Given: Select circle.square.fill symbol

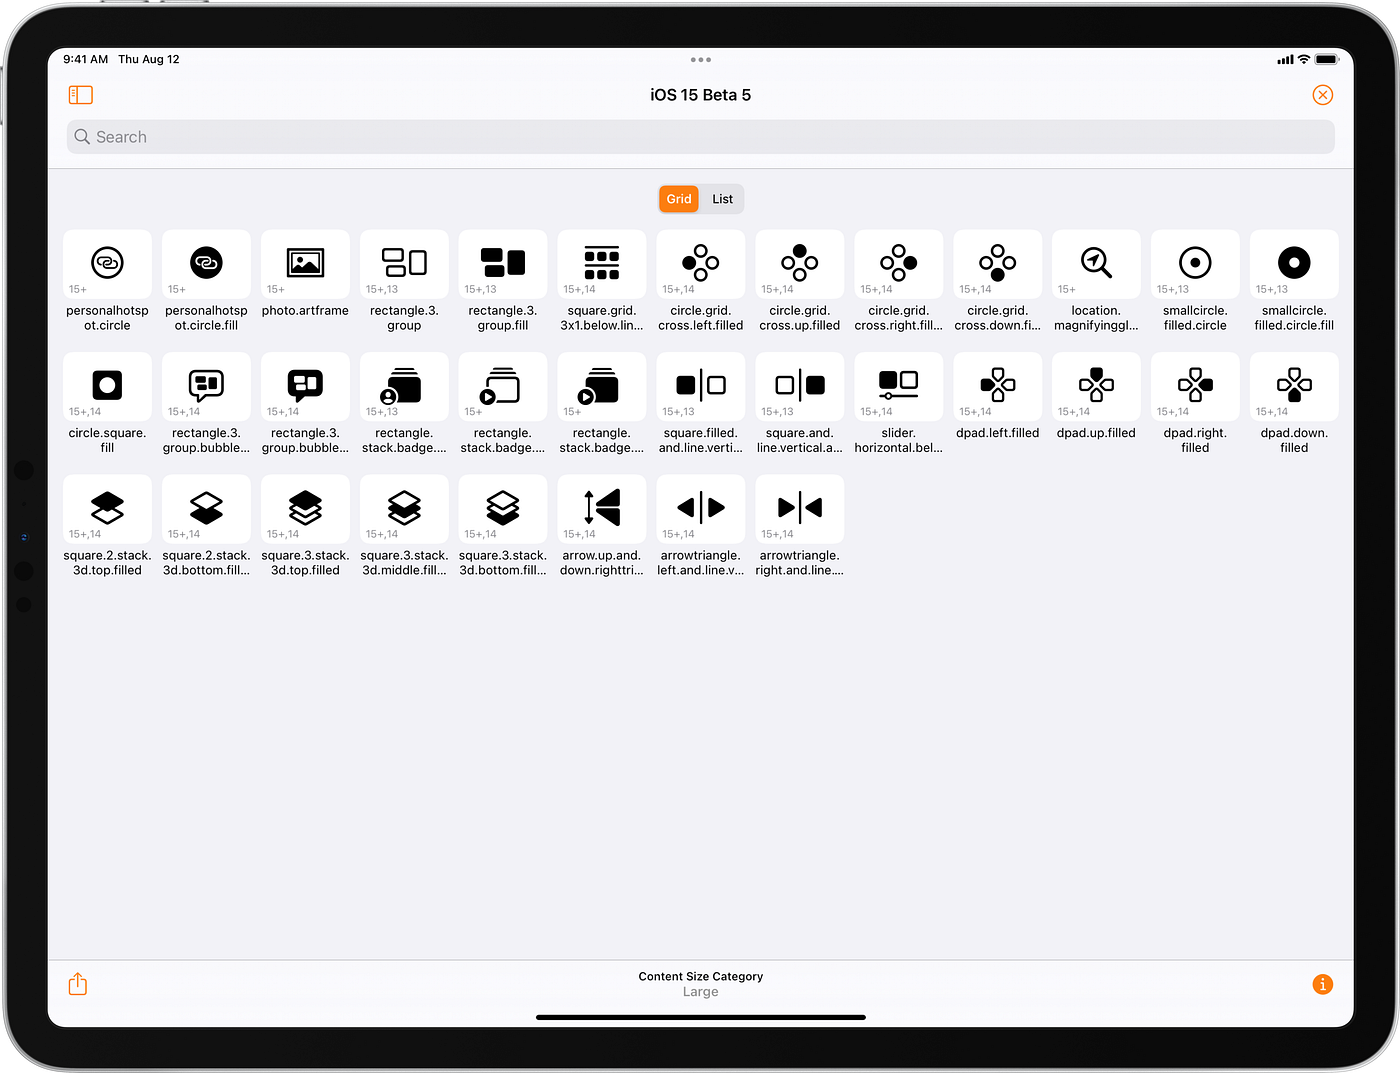Looking at the screenshot, I should (107, 386).
